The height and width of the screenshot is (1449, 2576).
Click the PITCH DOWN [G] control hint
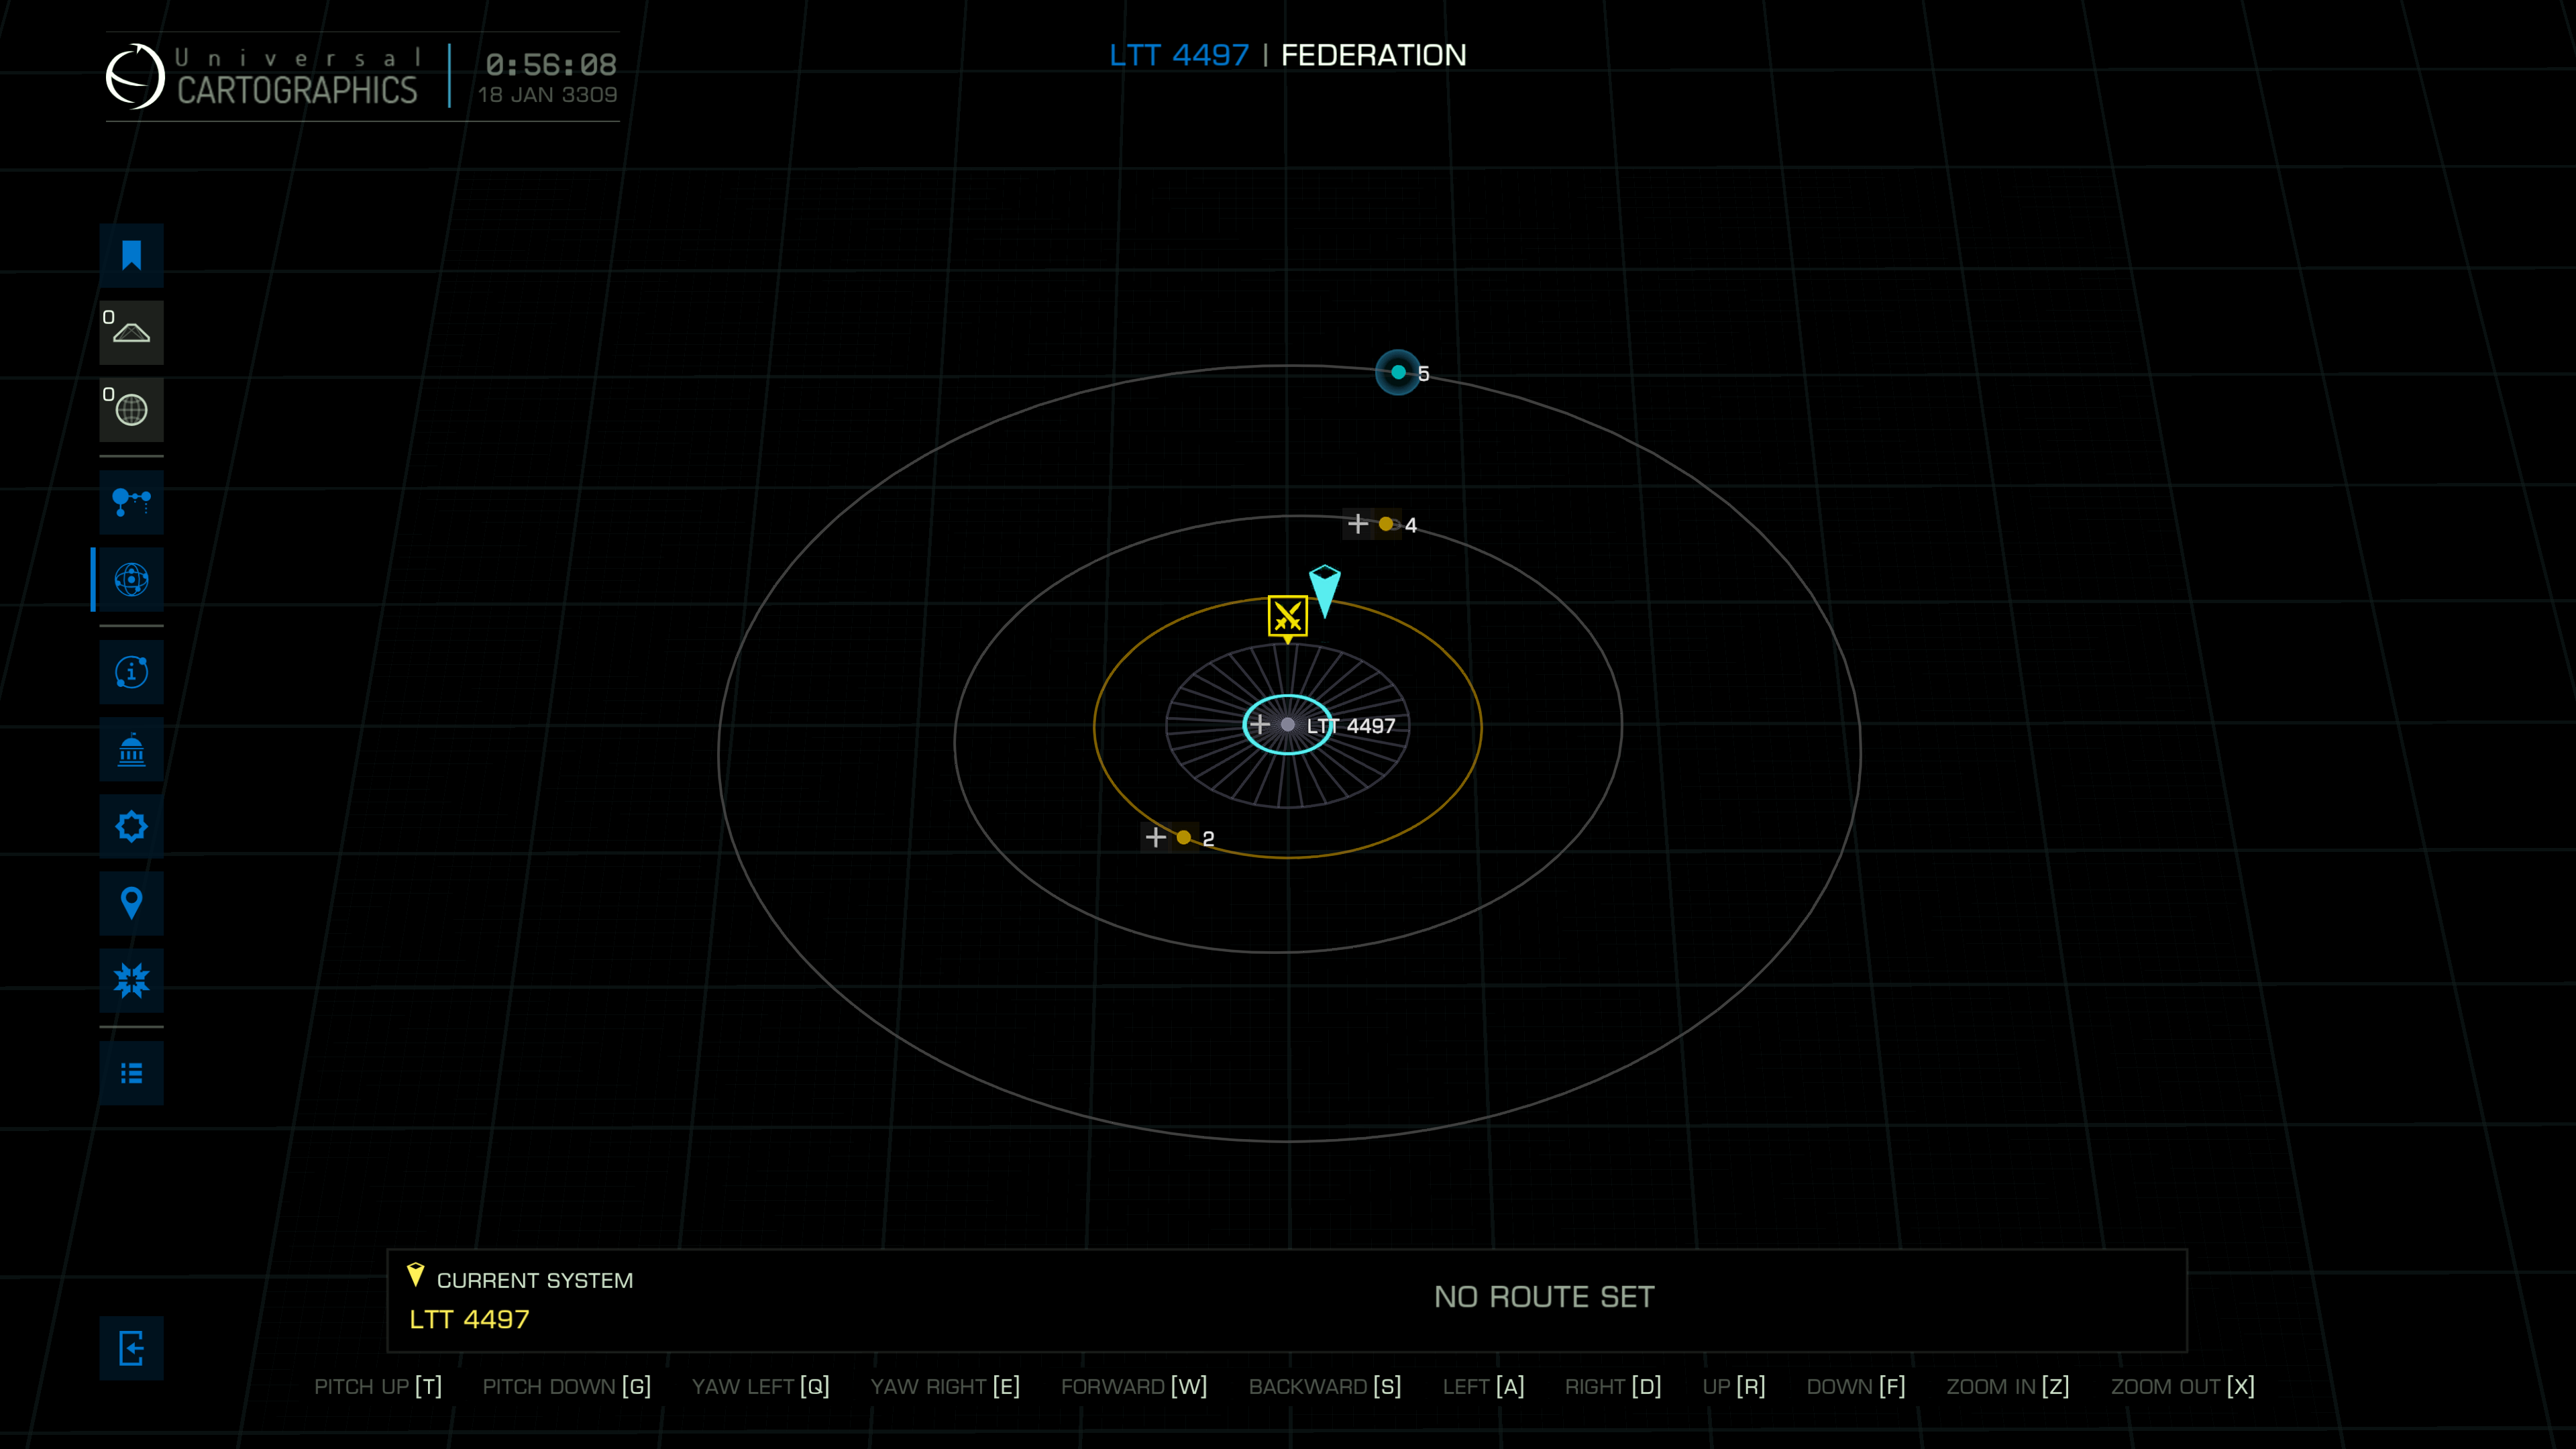tap(567, 1386)
